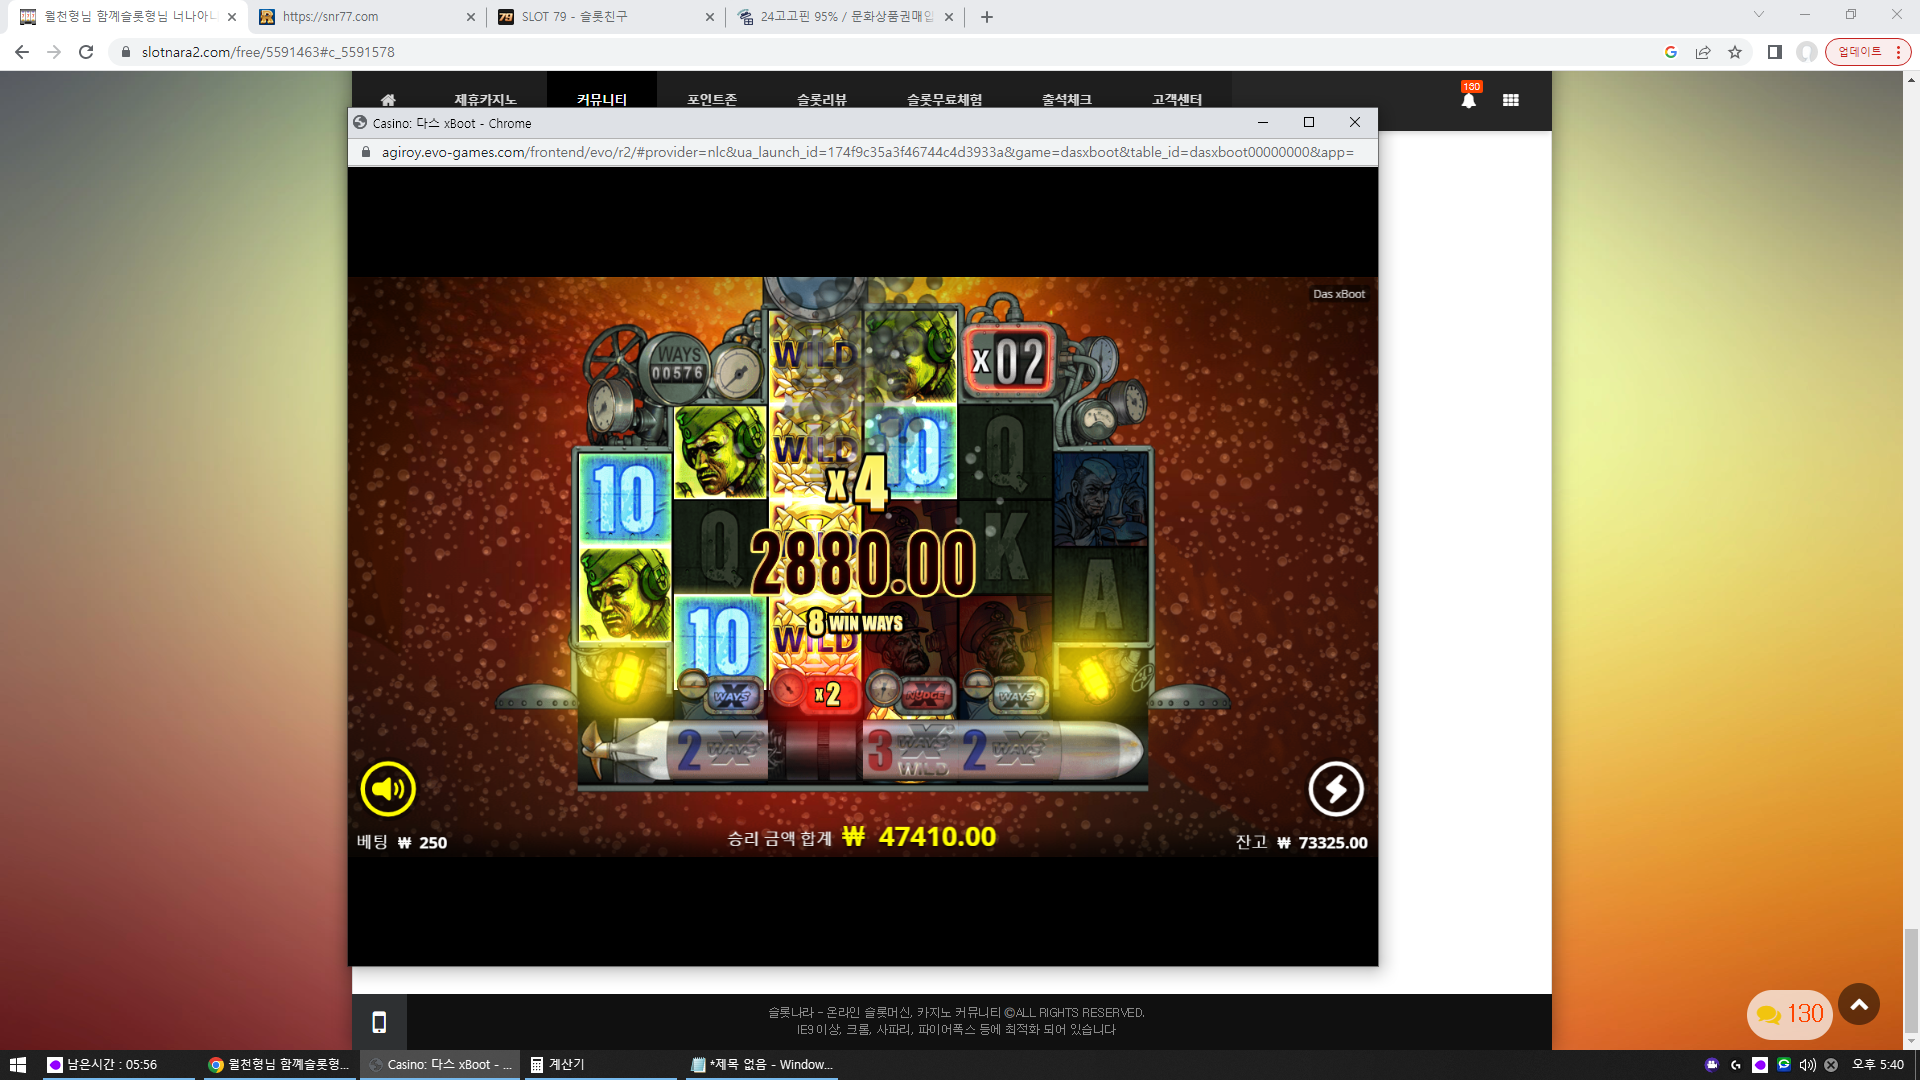The height and width of the screenshot is (1080, 1920).
Task: Open the notification bell showing 130
Action: (x=1469, y=99)
